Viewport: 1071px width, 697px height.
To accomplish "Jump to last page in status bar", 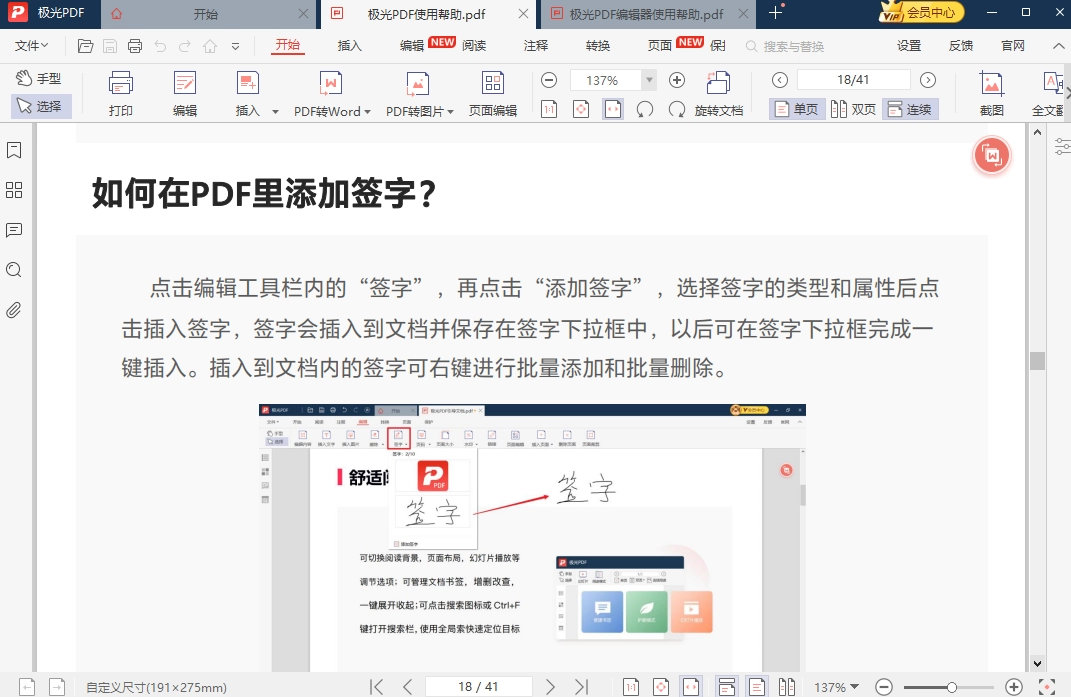I will coord(581,687).
